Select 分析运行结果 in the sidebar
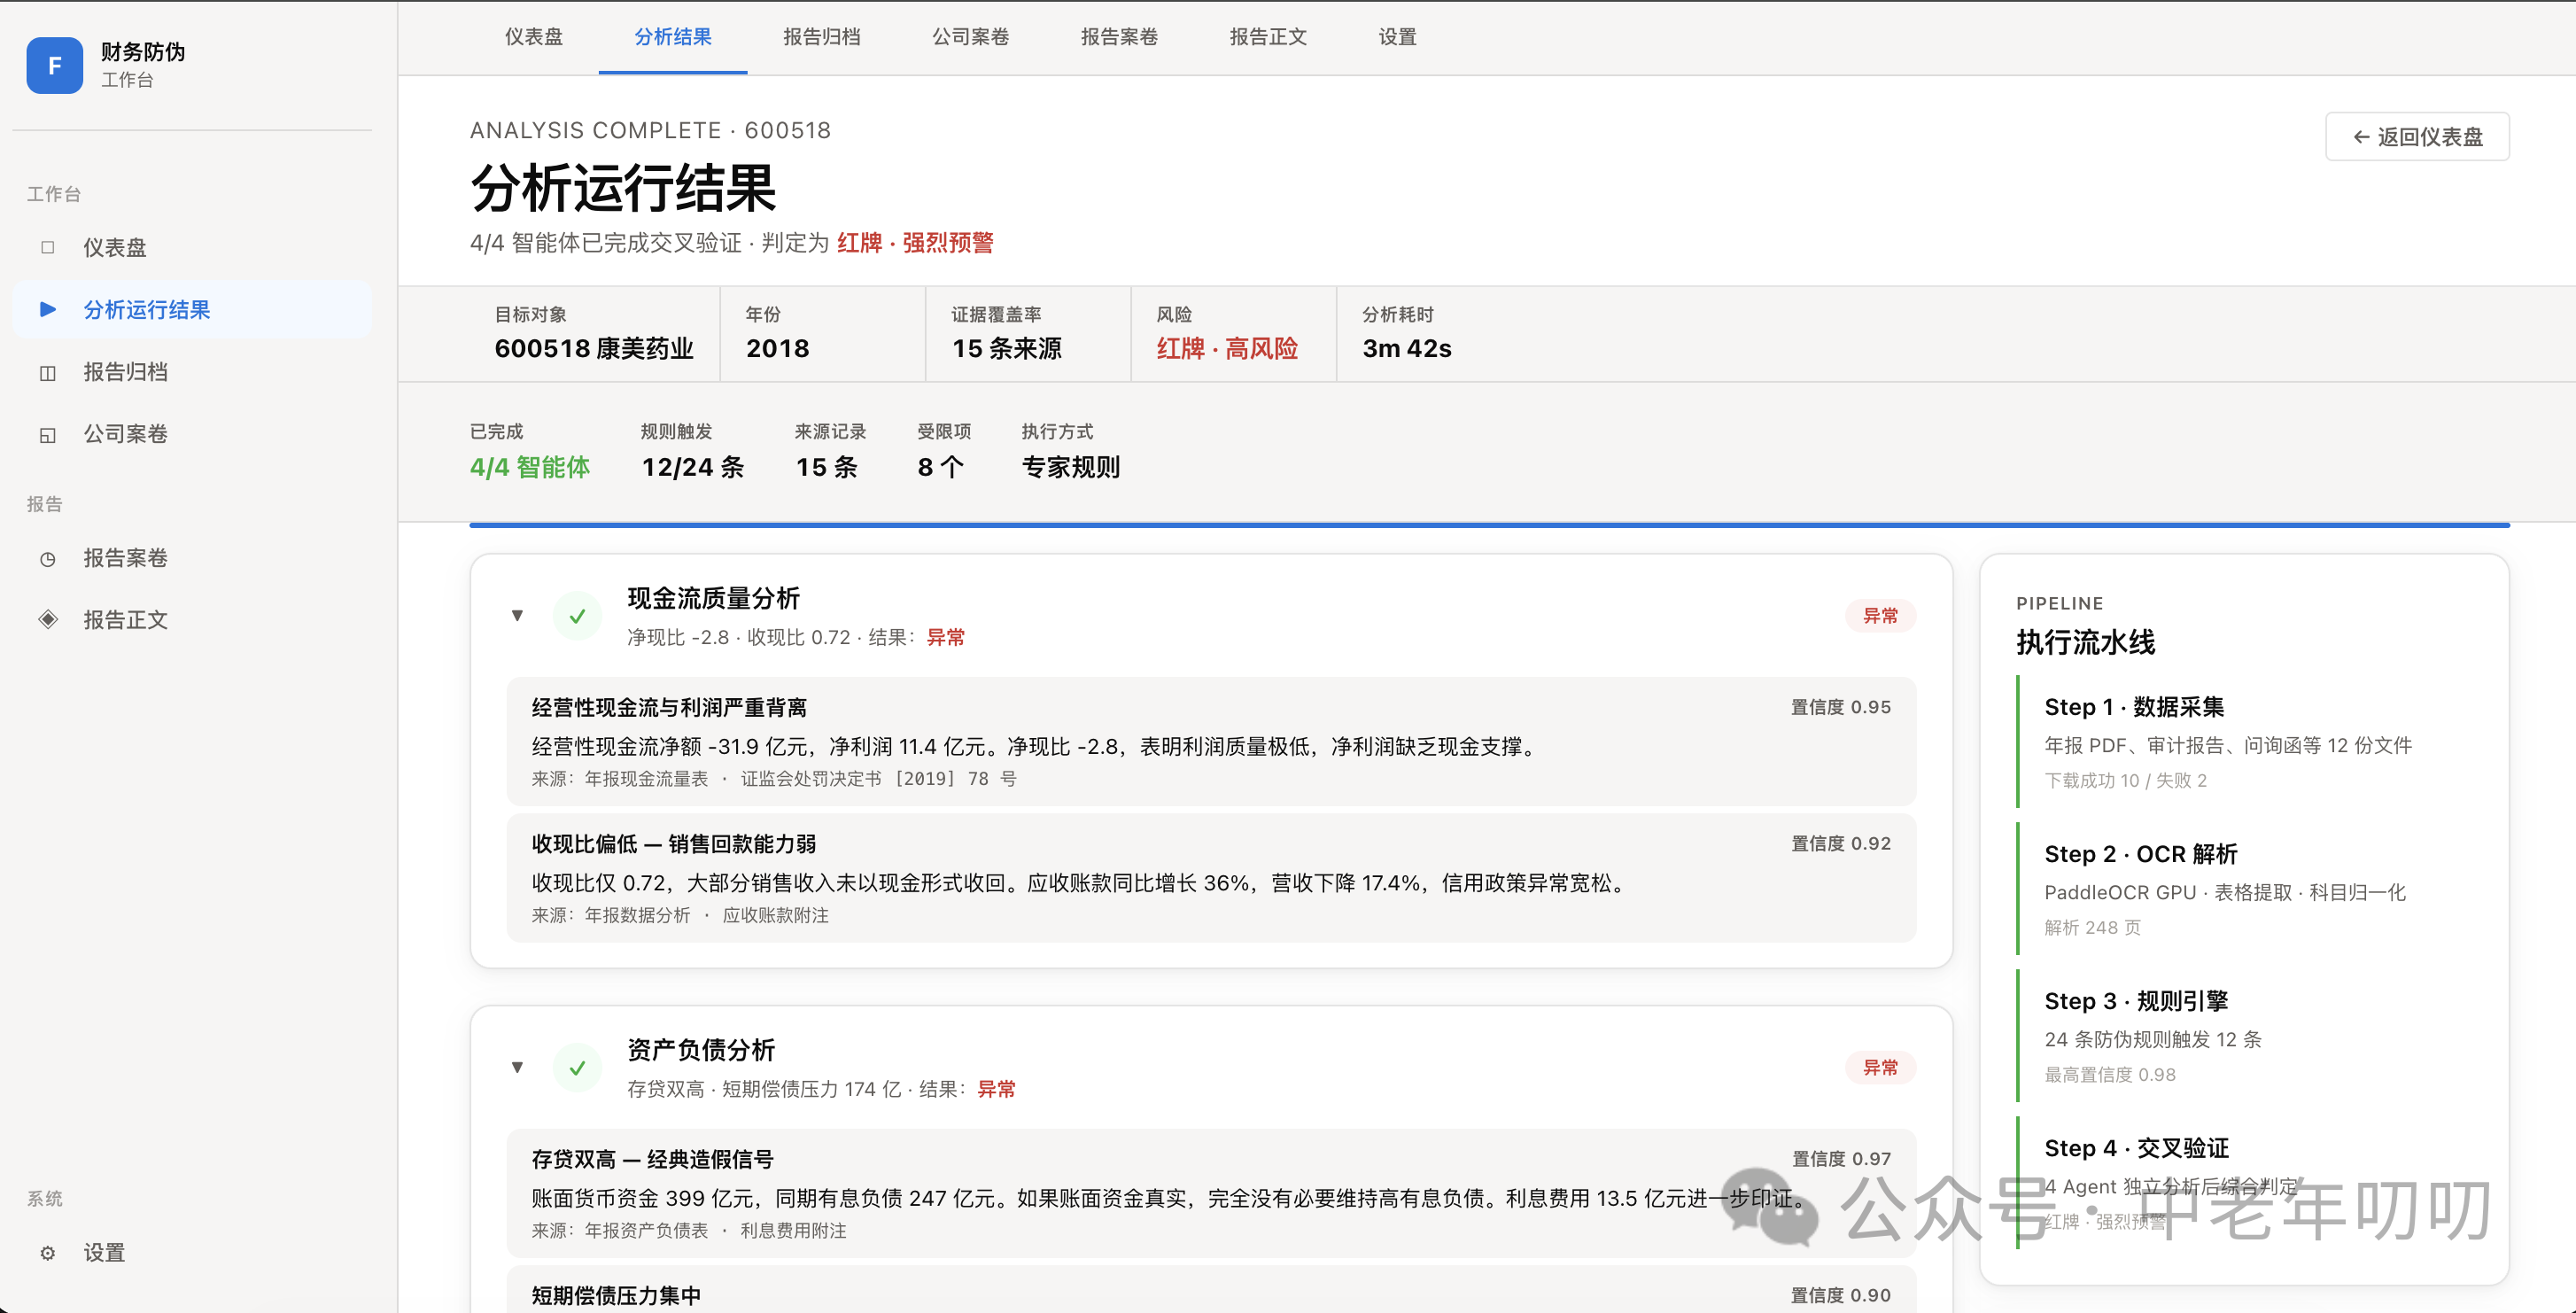Viewport: 2576px width, 1313px height. coord(192,309)
